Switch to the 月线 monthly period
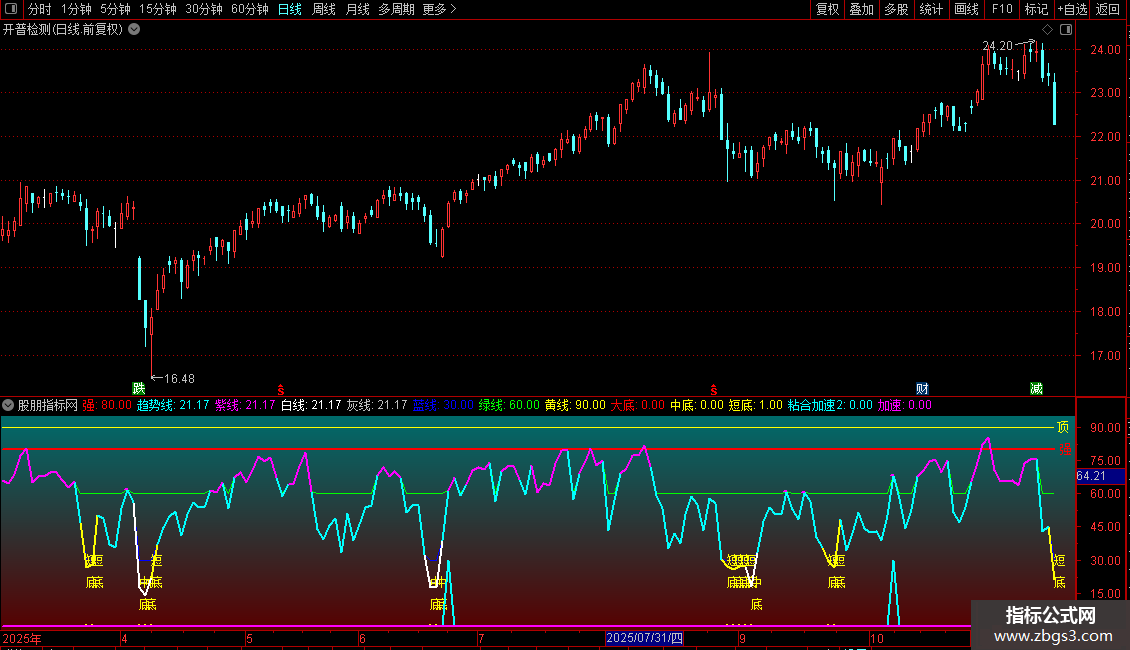This screenshot has width=1130, height=650. [357, 9]
